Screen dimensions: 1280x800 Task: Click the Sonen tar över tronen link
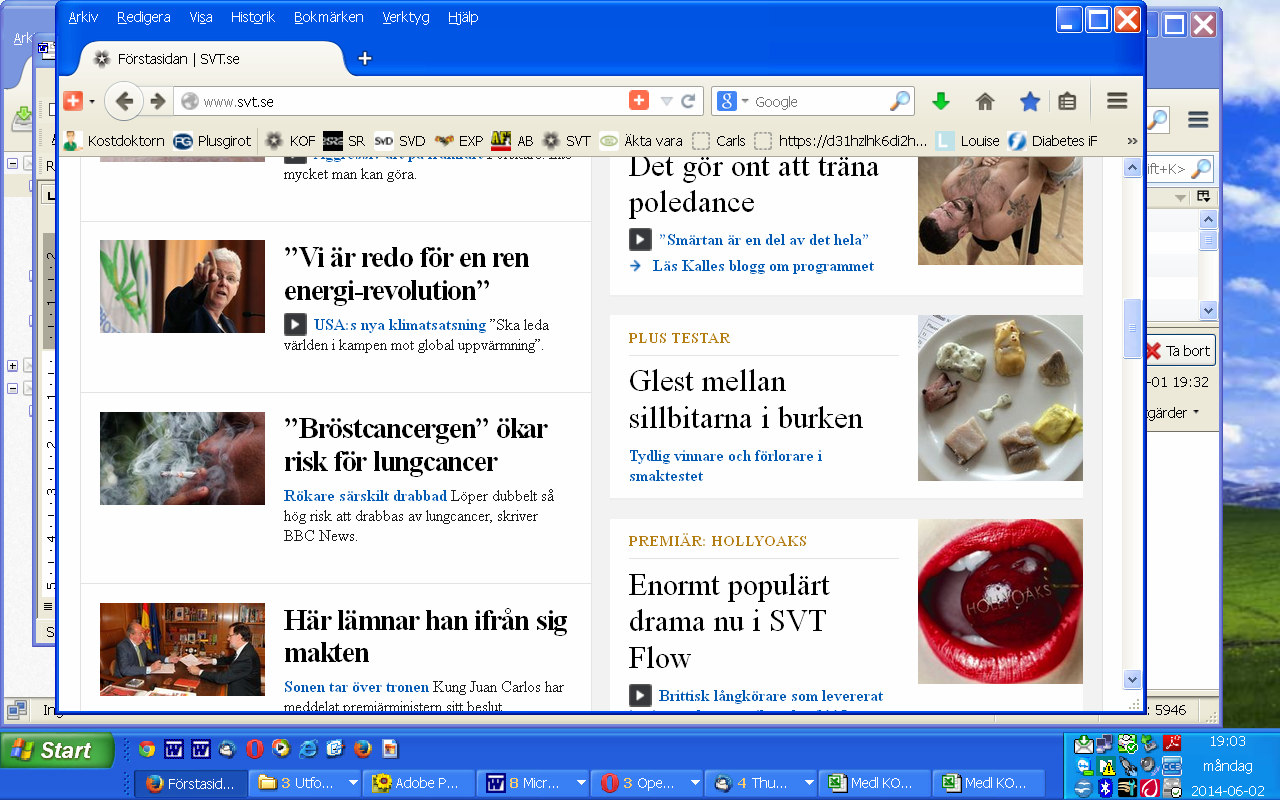tap(356, 687)
